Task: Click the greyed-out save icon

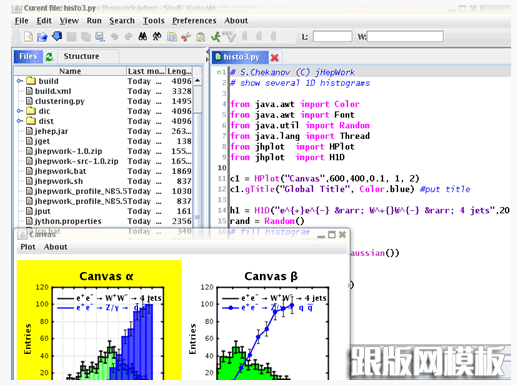Action: tap(71, 36)
